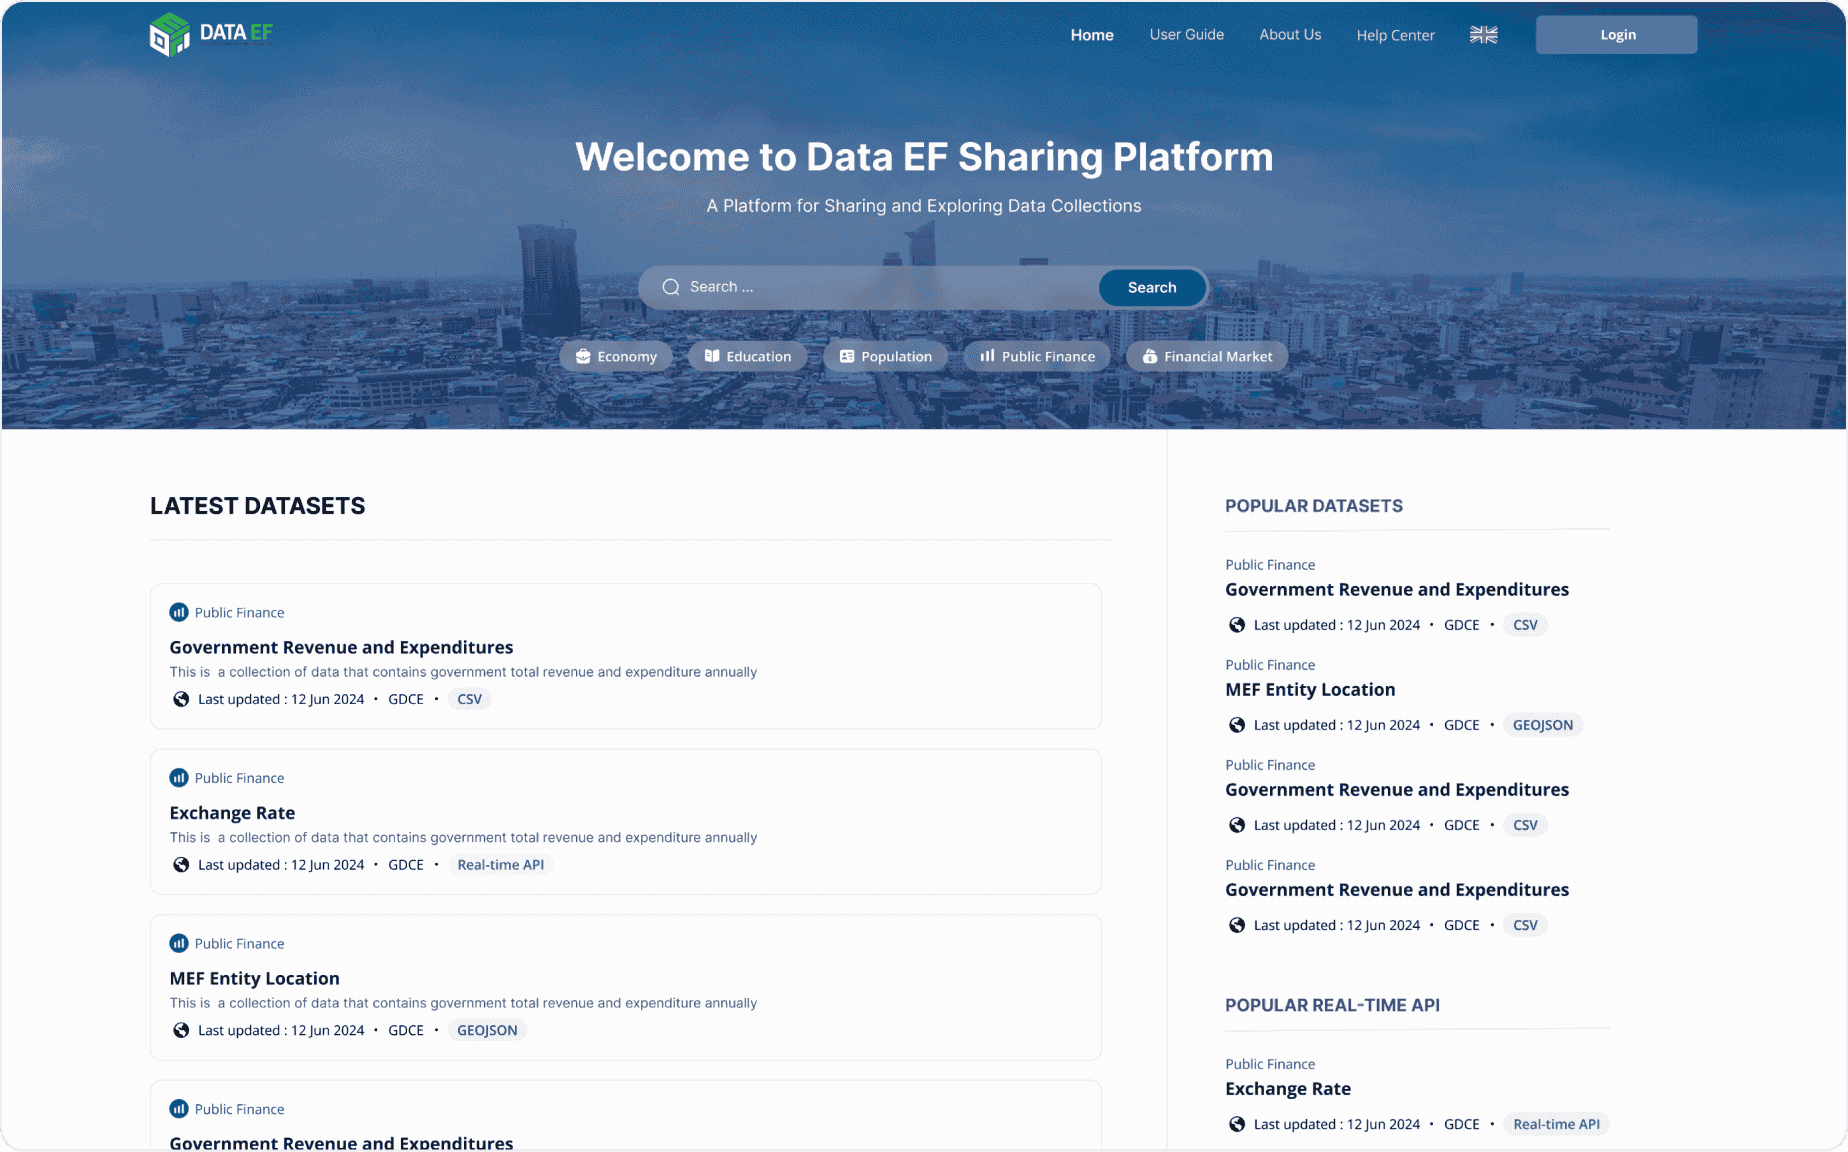Click the magnifier icon in search bar
This screenshot has height=1152, width=1848.
click(671, 287)
